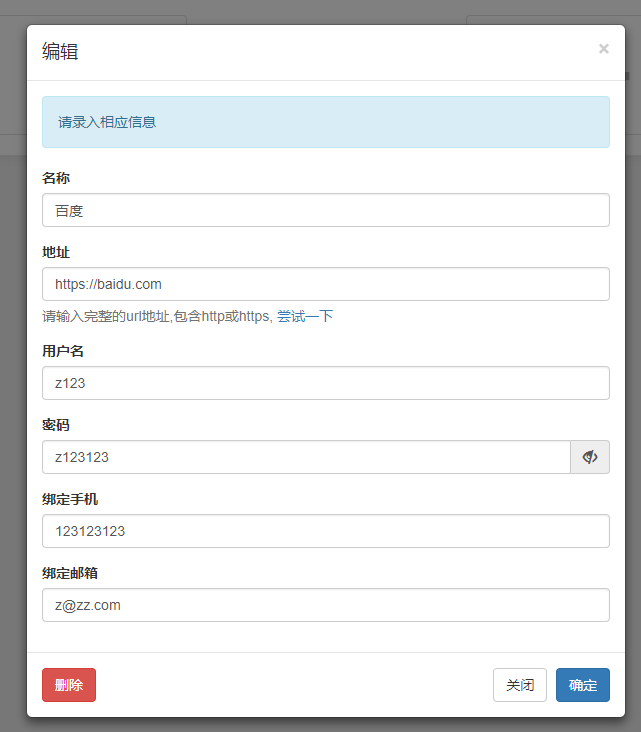Image resolution: width=641 pixels, height=732 pixels.
Task: Click the 编辑 dialog title
Action: click(60, 52)
